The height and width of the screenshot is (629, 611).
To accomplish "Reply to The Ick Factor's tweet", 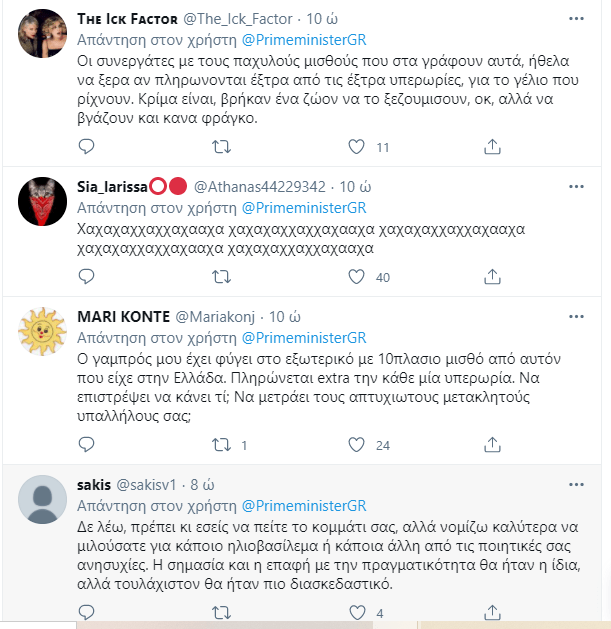I will point(87,147).
